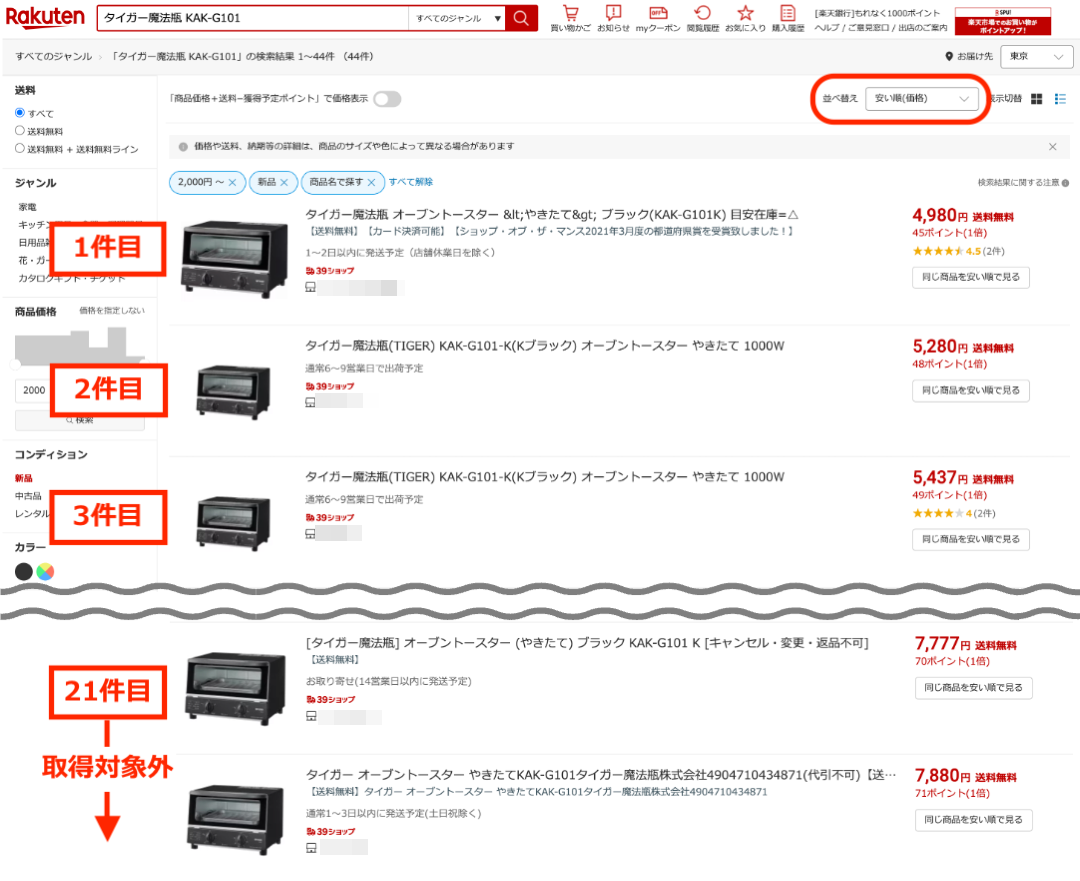1080x881 pixels.
Task: Pick the black color swatch filter
Action: [x=24, y=572]
